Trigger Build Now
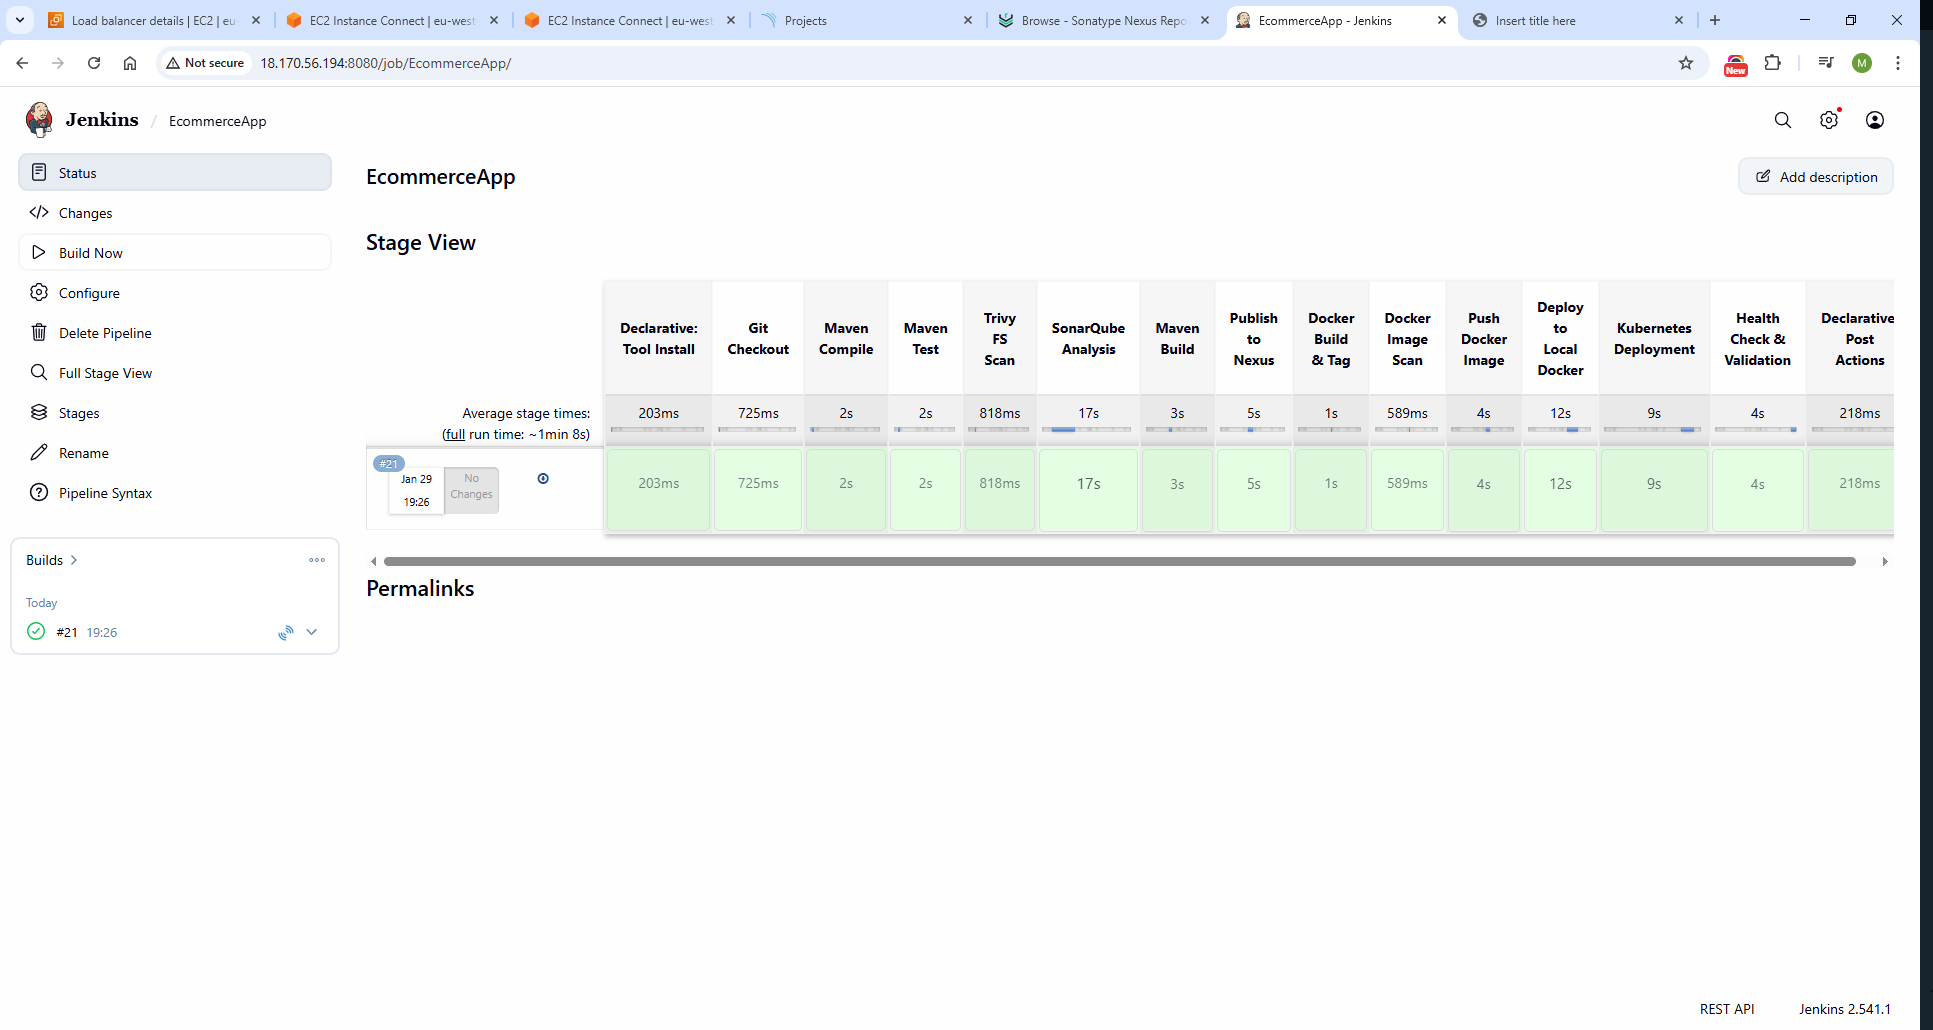Viewport: 1933px width, 1030px height. tap(175, 252)
